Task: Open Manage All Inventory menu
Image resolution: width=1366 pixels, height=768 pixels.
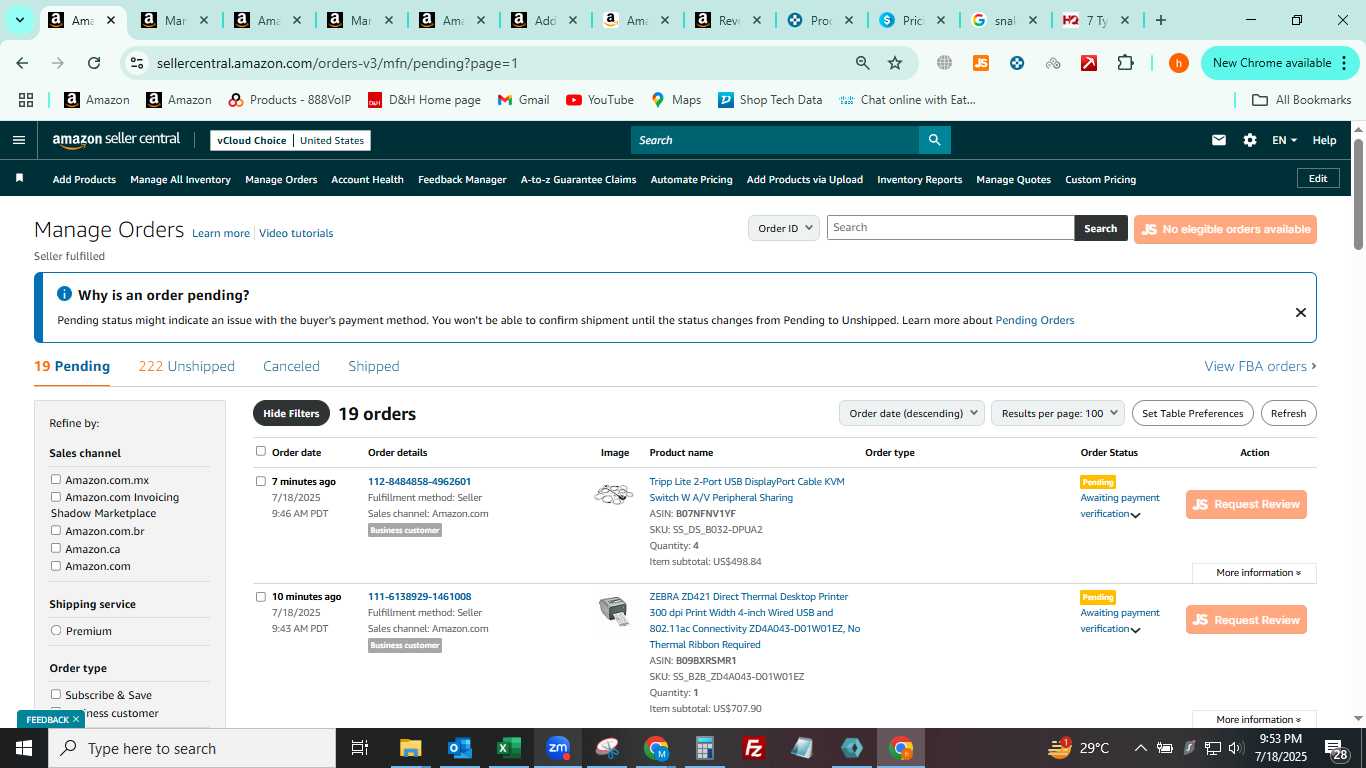Action: coord(180,180)
